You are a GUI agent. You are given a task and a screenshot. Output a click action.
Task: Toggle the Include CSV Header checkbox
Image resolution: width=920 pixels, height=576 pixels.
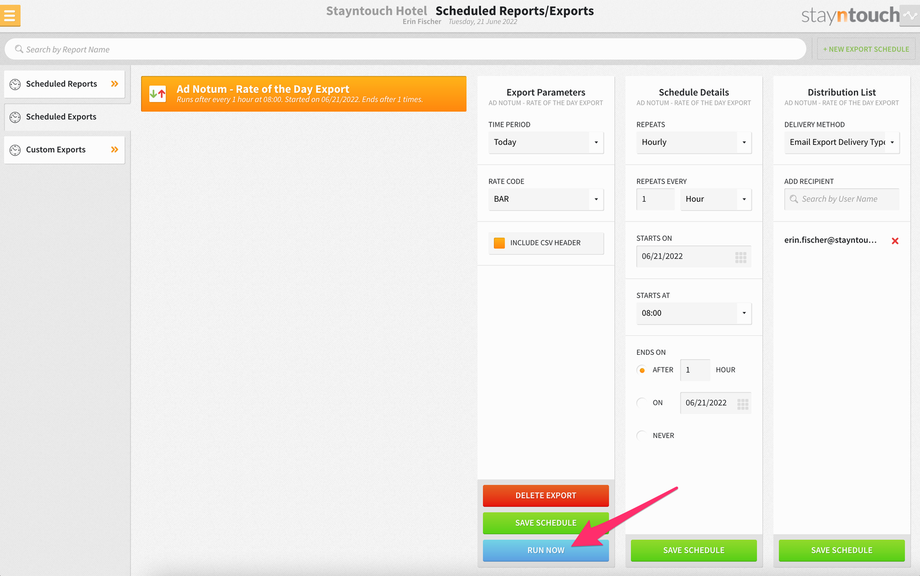coord(499,243)
